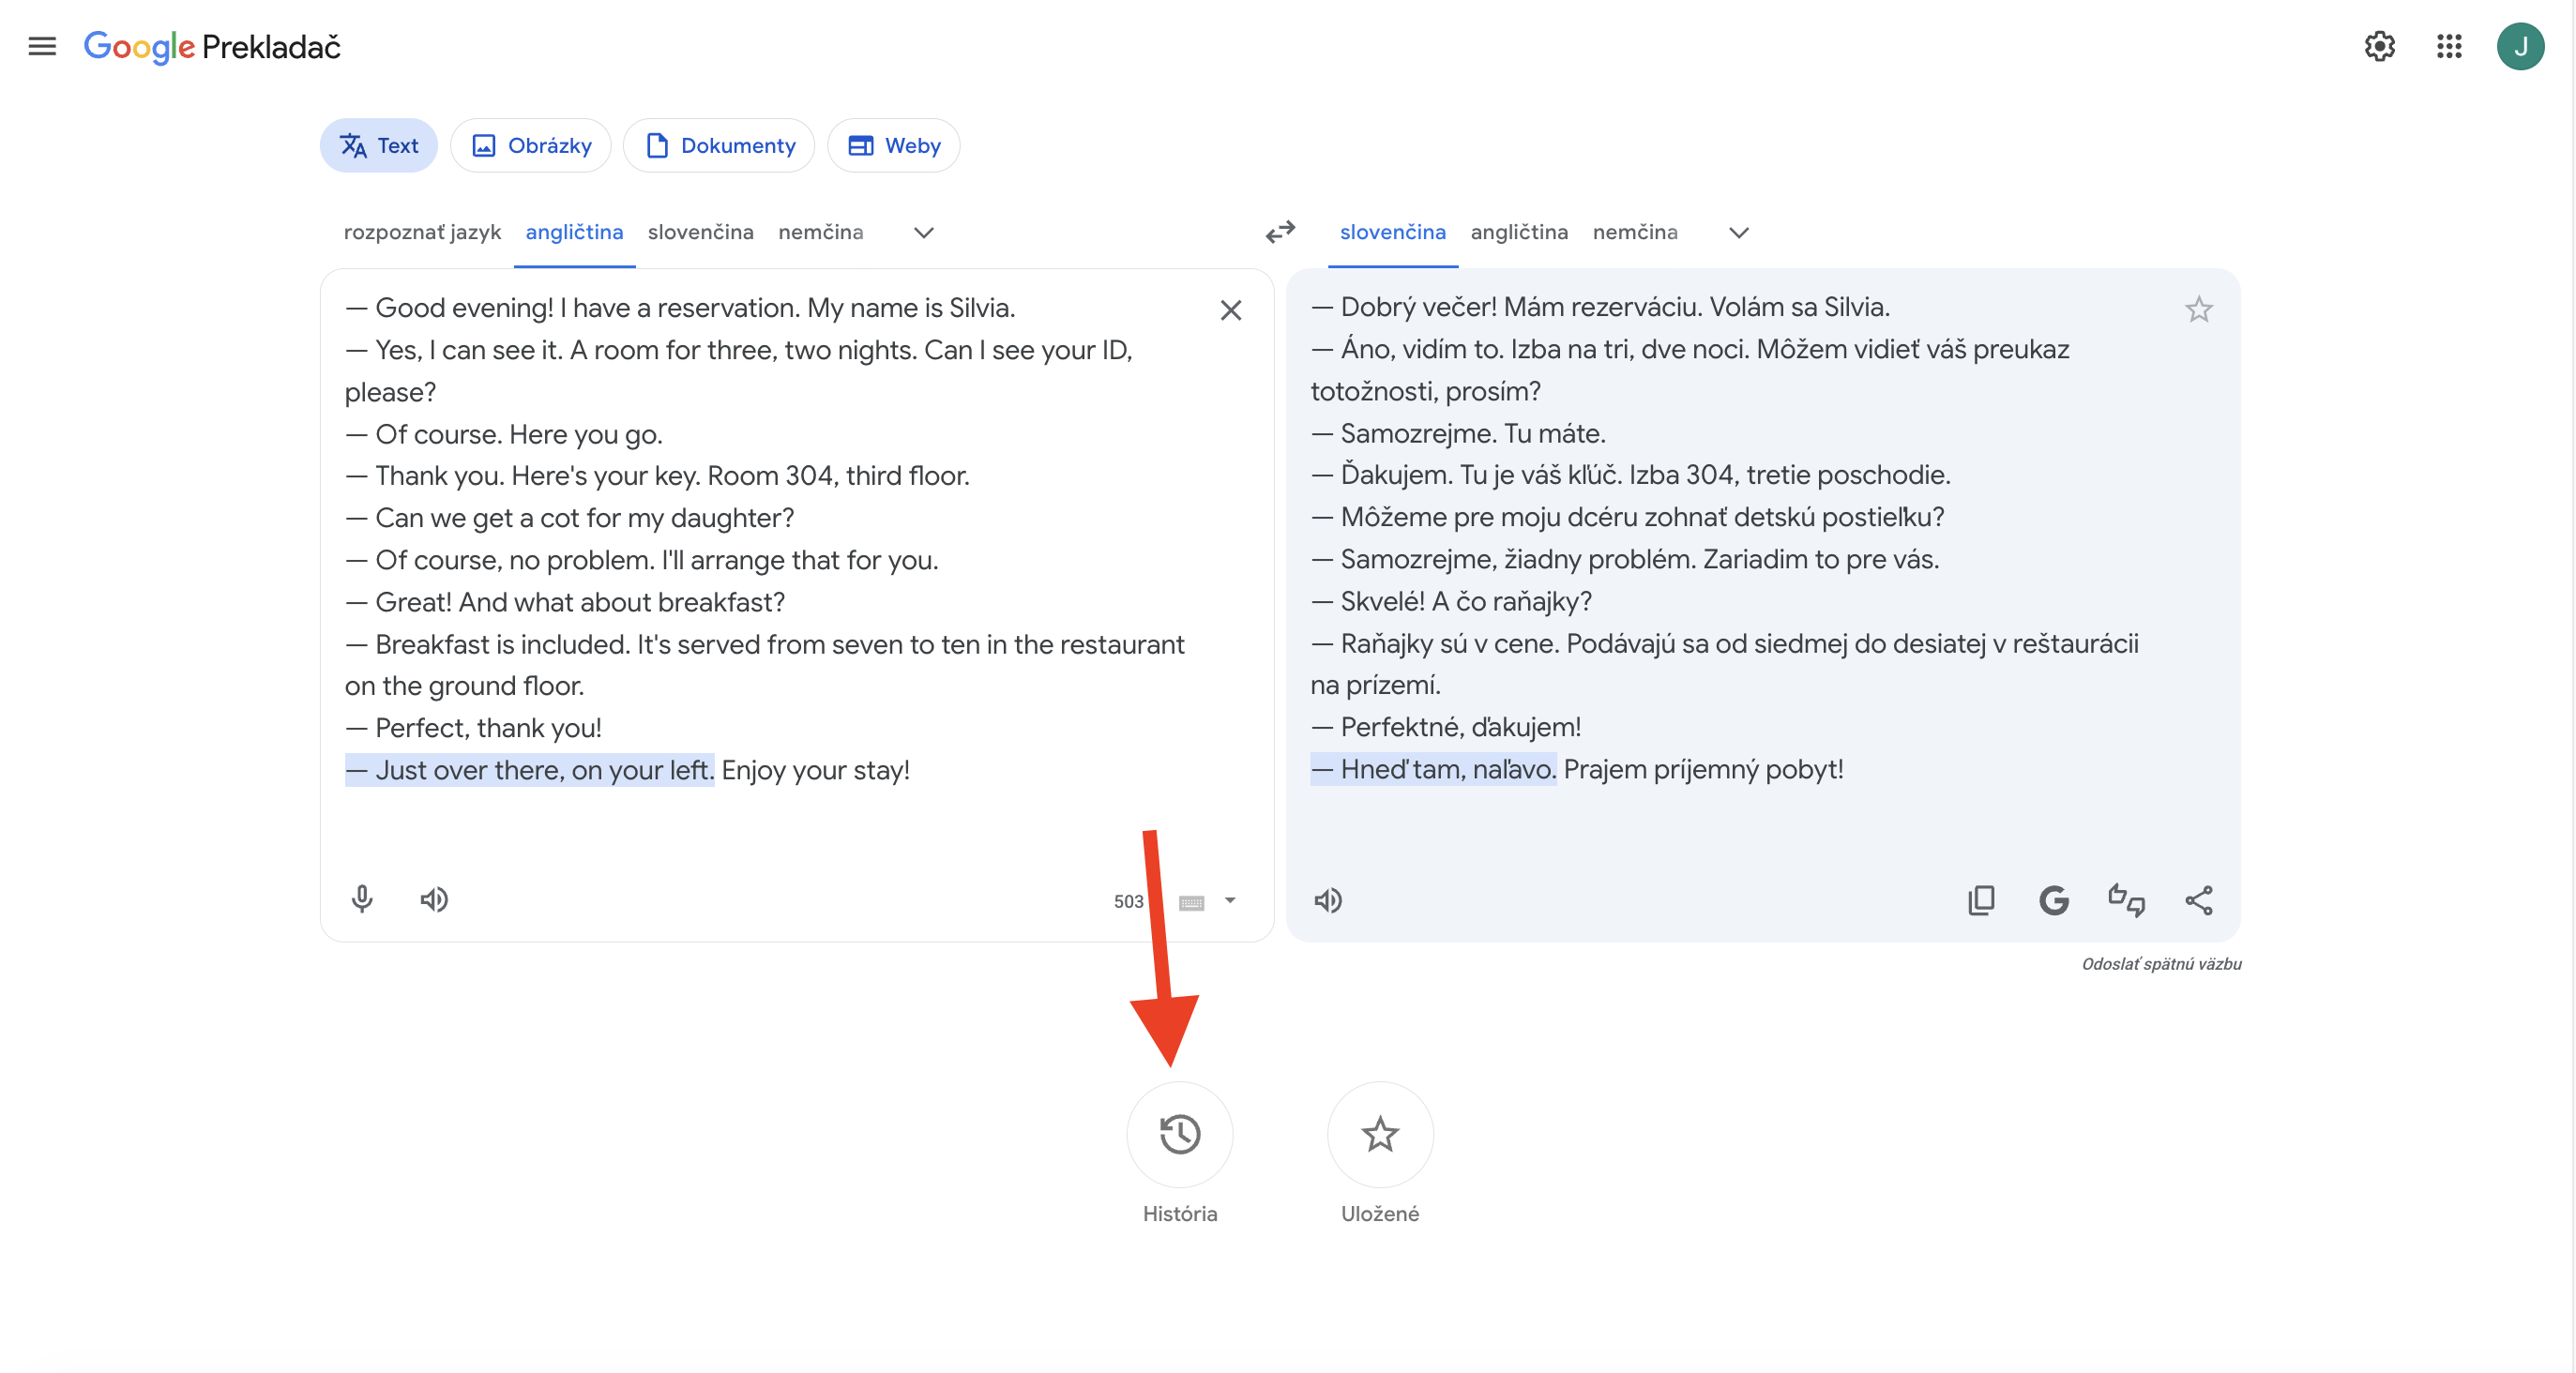
Task: Share the translation
Action: [x=2199, y=899]
